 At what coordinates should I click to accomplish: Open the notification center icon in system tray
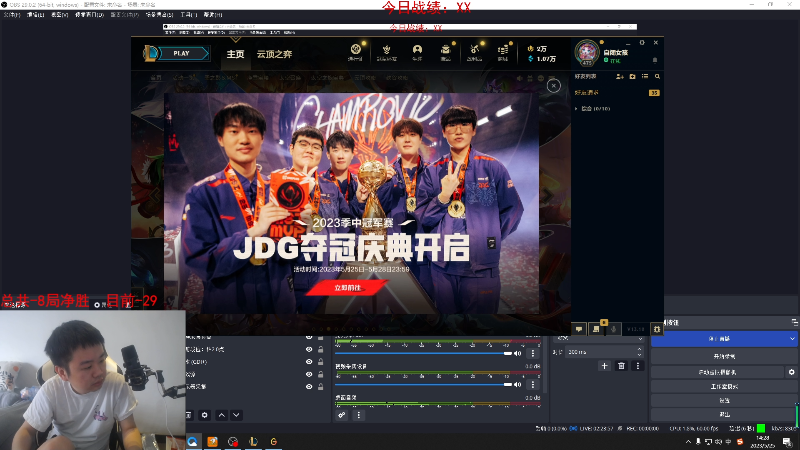(x=787, y=442)
